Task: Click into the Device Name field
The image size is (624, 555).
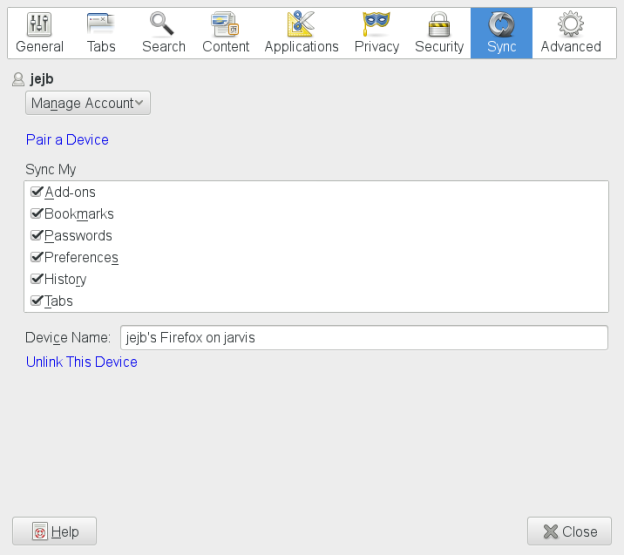Action: click(363, 338)
